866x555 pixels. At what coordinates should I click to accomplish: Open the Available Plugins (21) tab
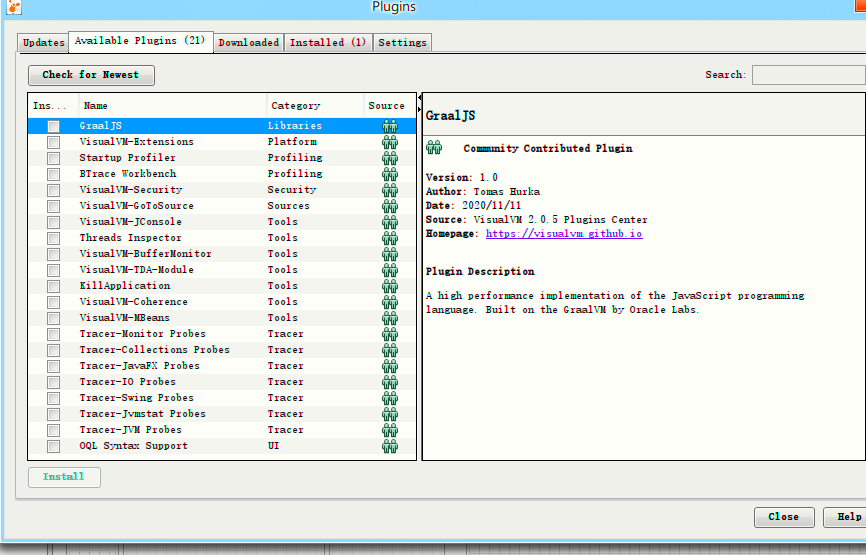pos(140,41)
